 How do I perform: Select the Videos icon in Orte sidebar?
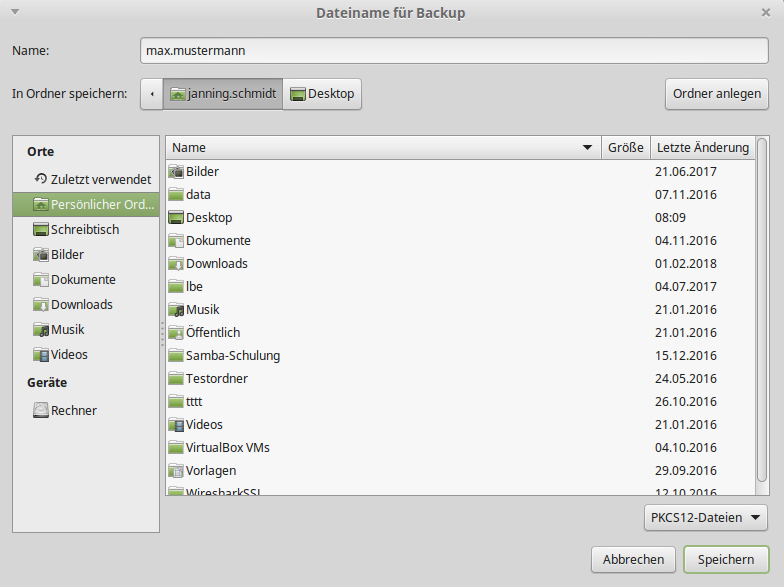[41, 355]
